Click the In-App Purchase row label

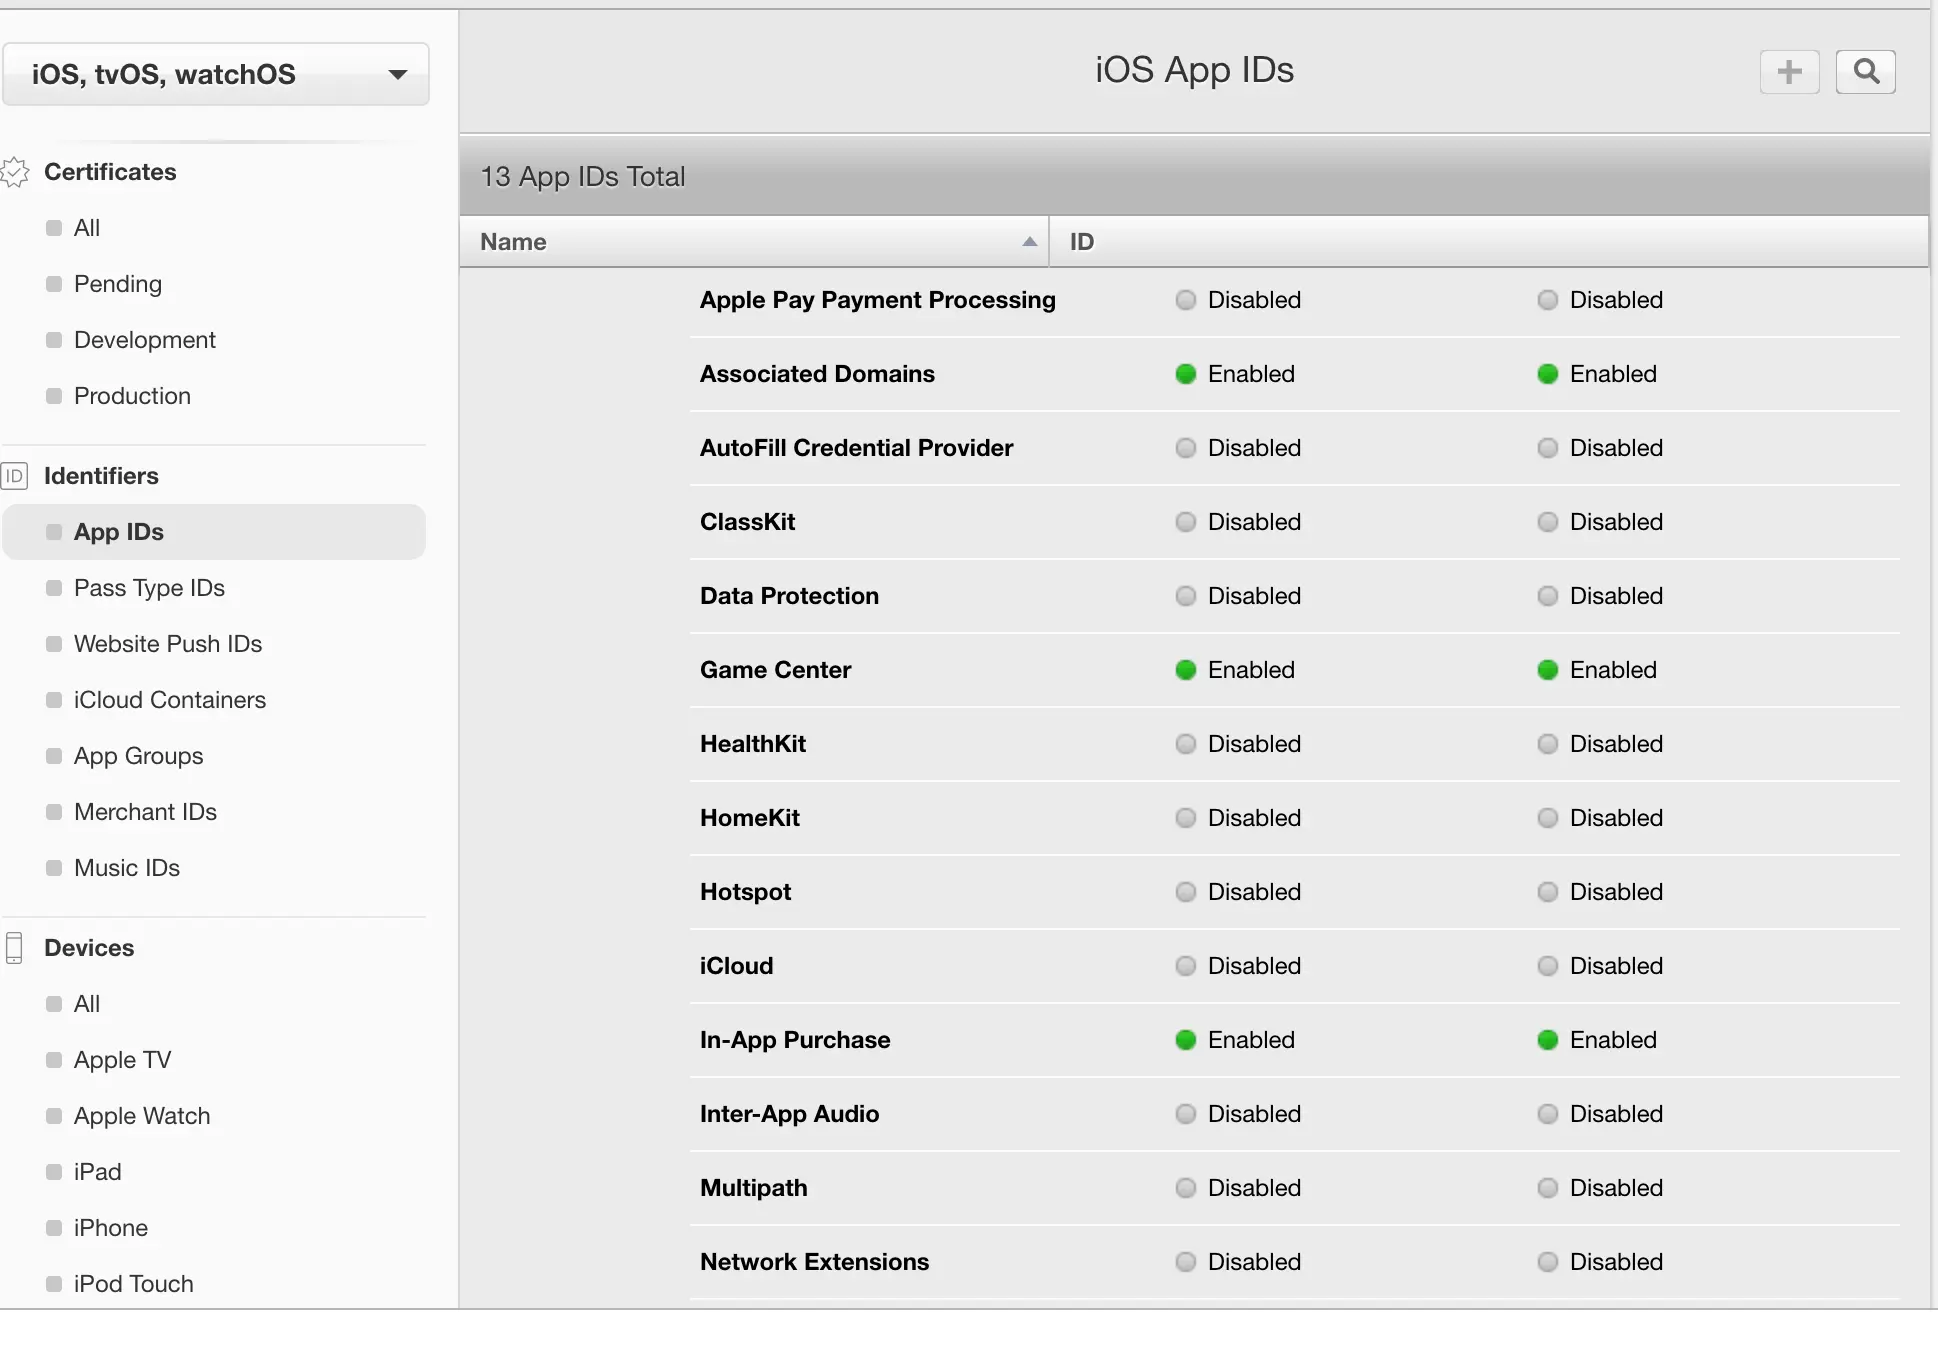[794, 1040]
